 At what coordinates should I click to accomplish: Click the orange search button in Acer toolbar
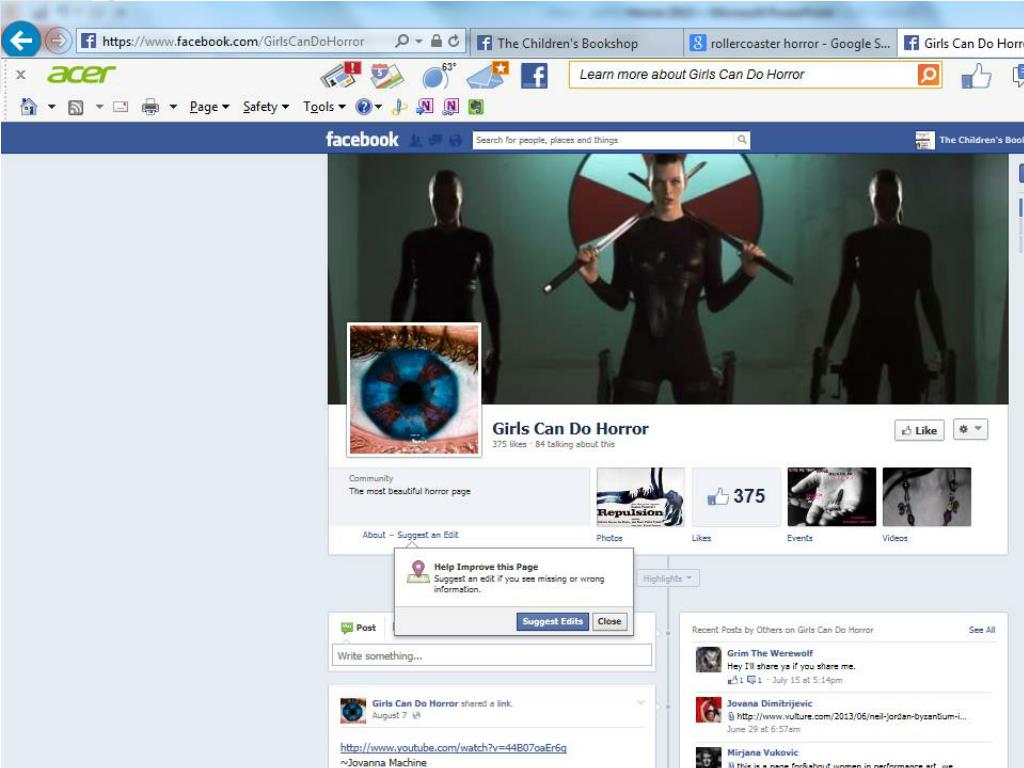(x=929, y=74)
